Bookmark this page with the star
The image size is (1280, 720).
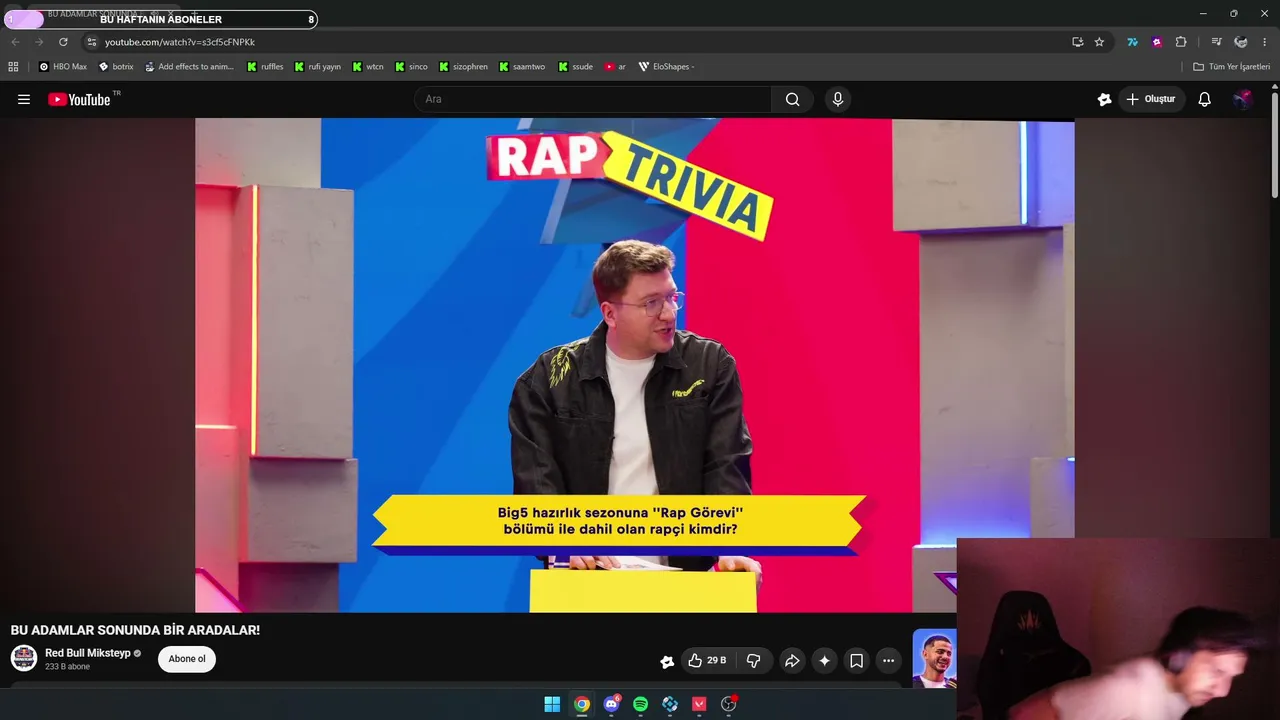1099,42
